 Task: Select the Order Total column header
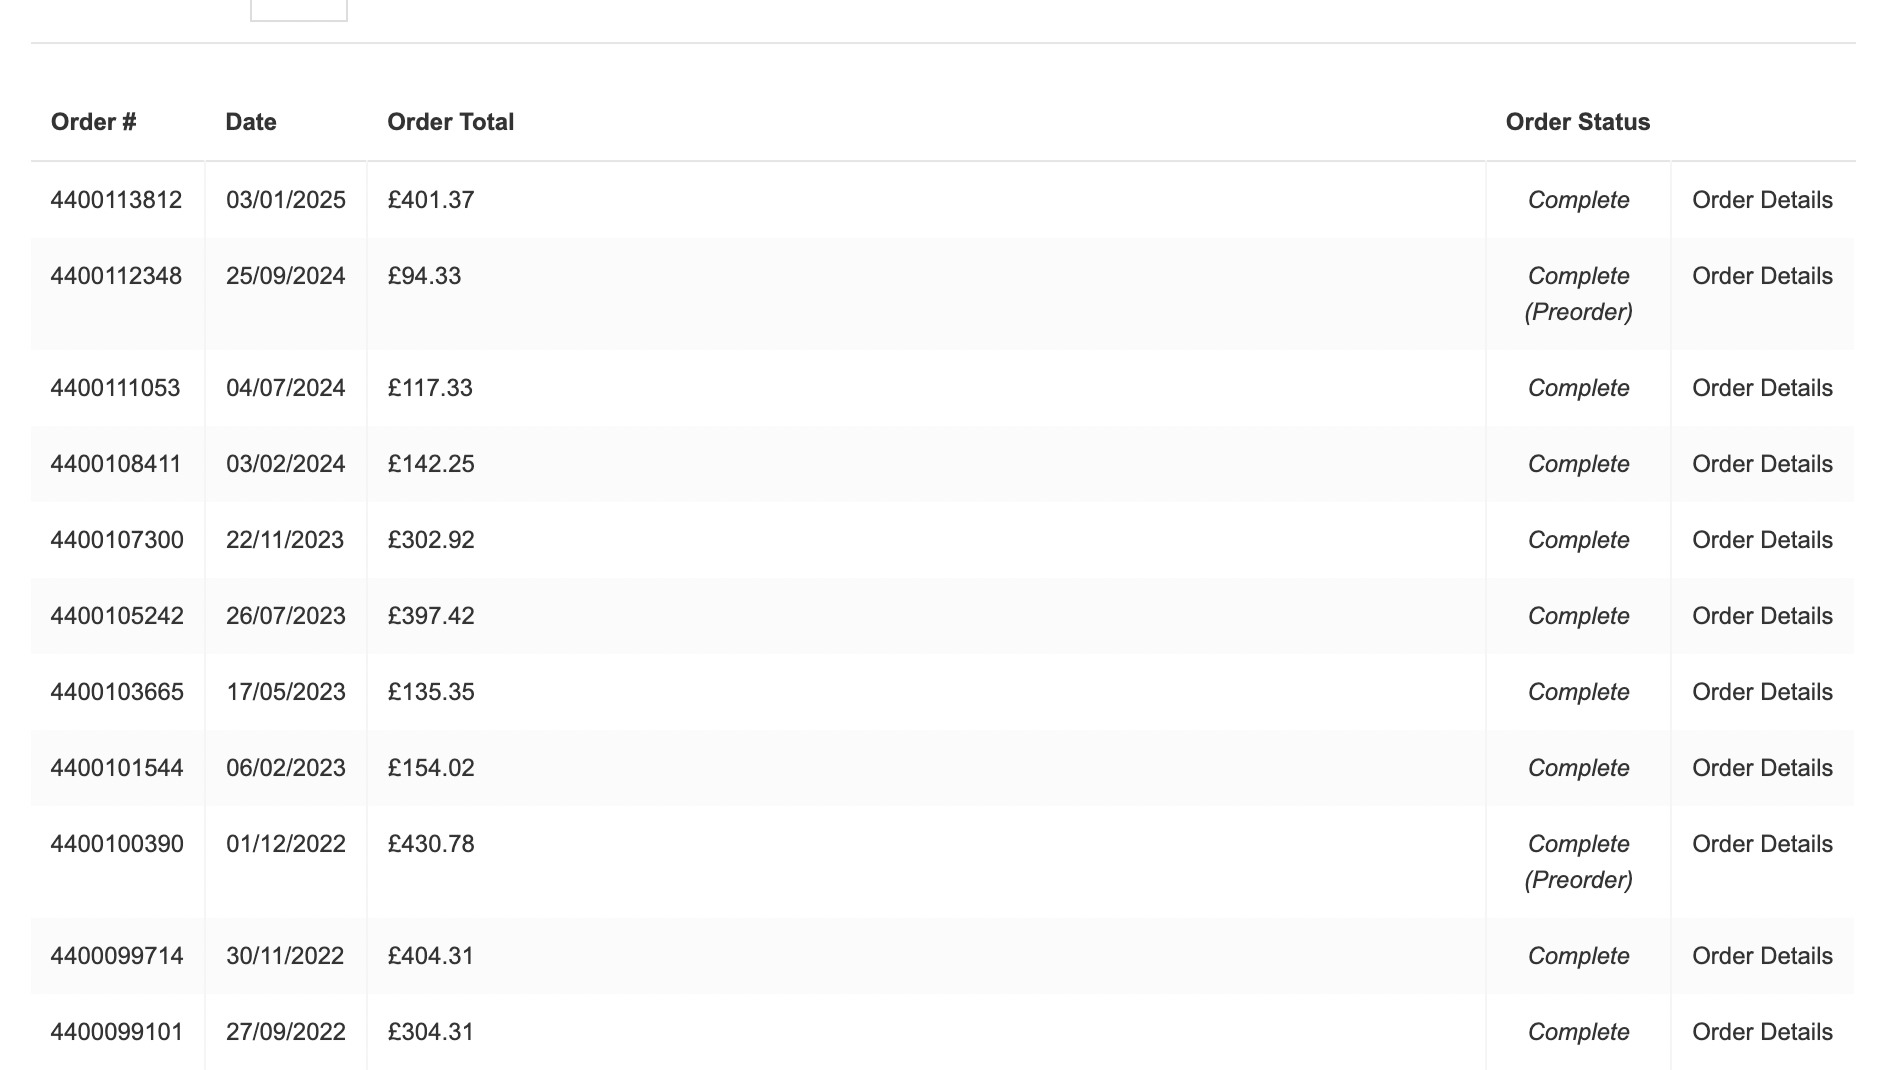point(450,122)
